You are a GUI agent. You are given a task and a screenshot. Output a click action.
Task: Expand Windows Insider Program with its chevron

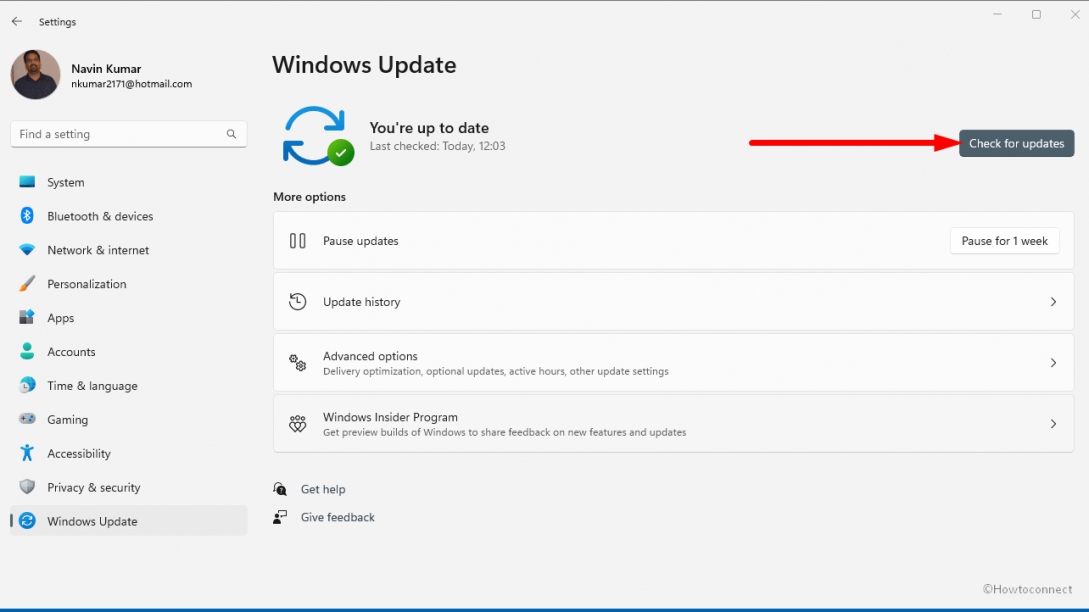coord(1053,424)
